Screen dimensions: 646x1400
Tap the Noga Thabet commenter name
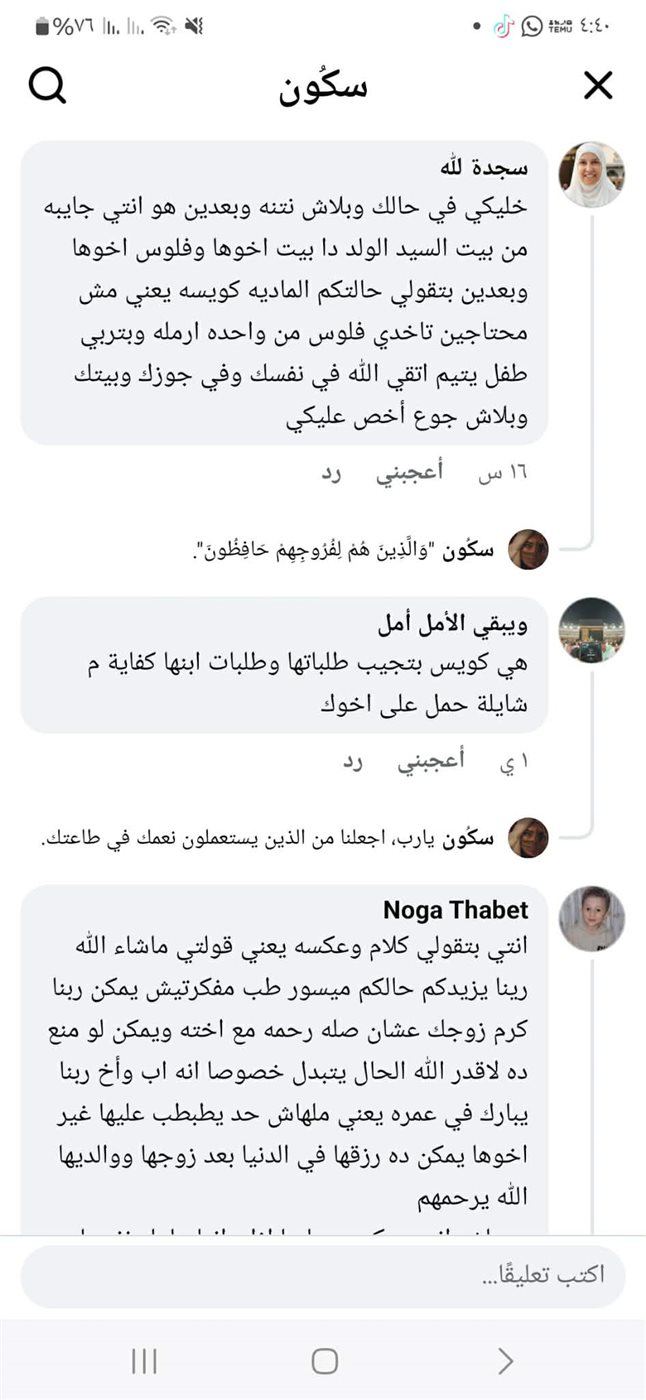tap(456, 911)
